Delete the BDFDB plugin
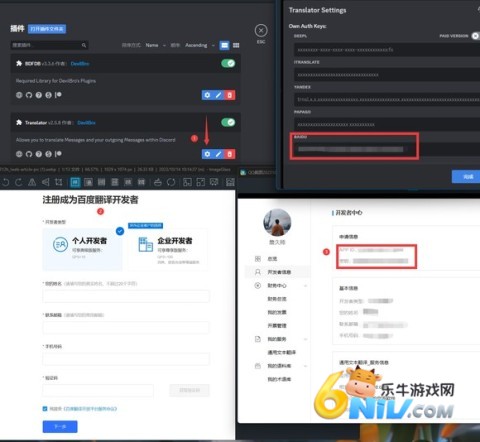Viewport: 480px width, 442px height. [x=230, y=95]
